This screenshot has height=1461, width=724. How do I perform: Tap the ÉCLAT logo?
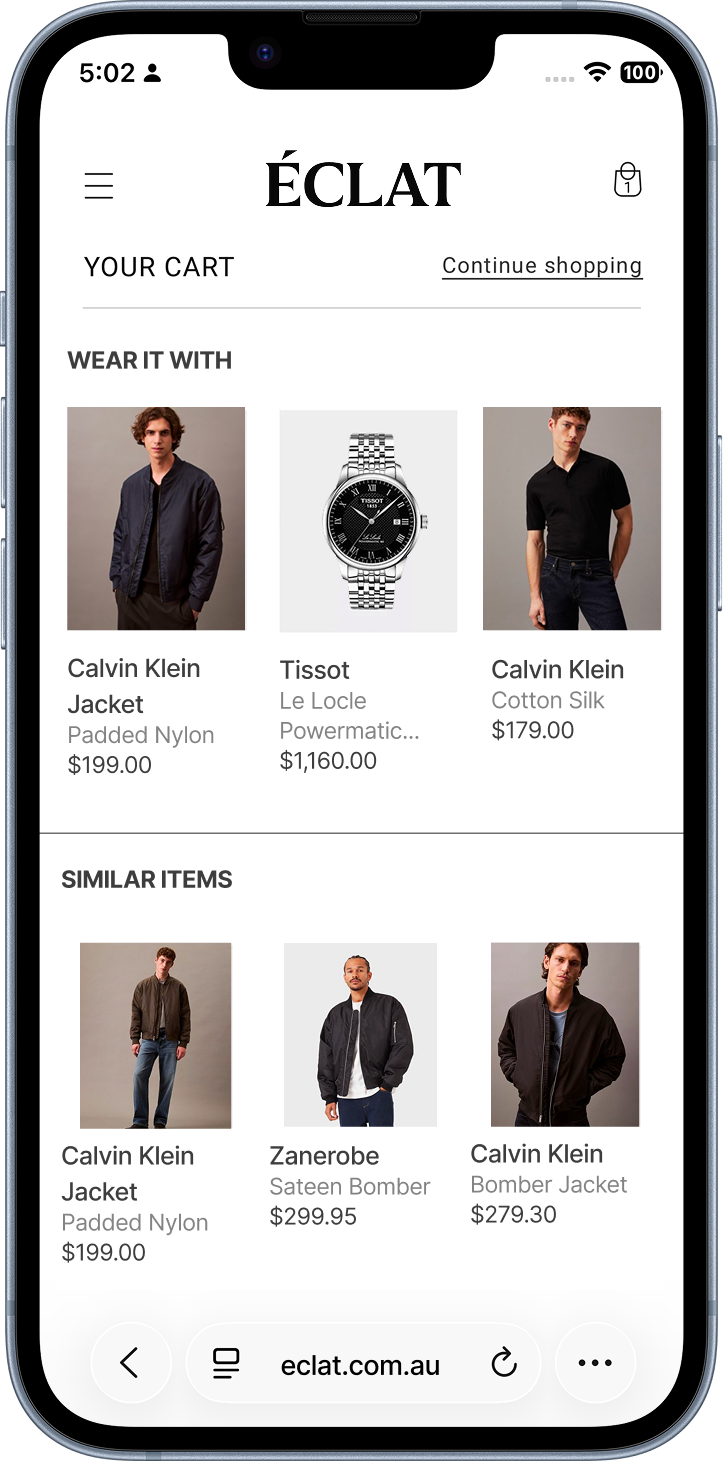click(x=364, y=179)
